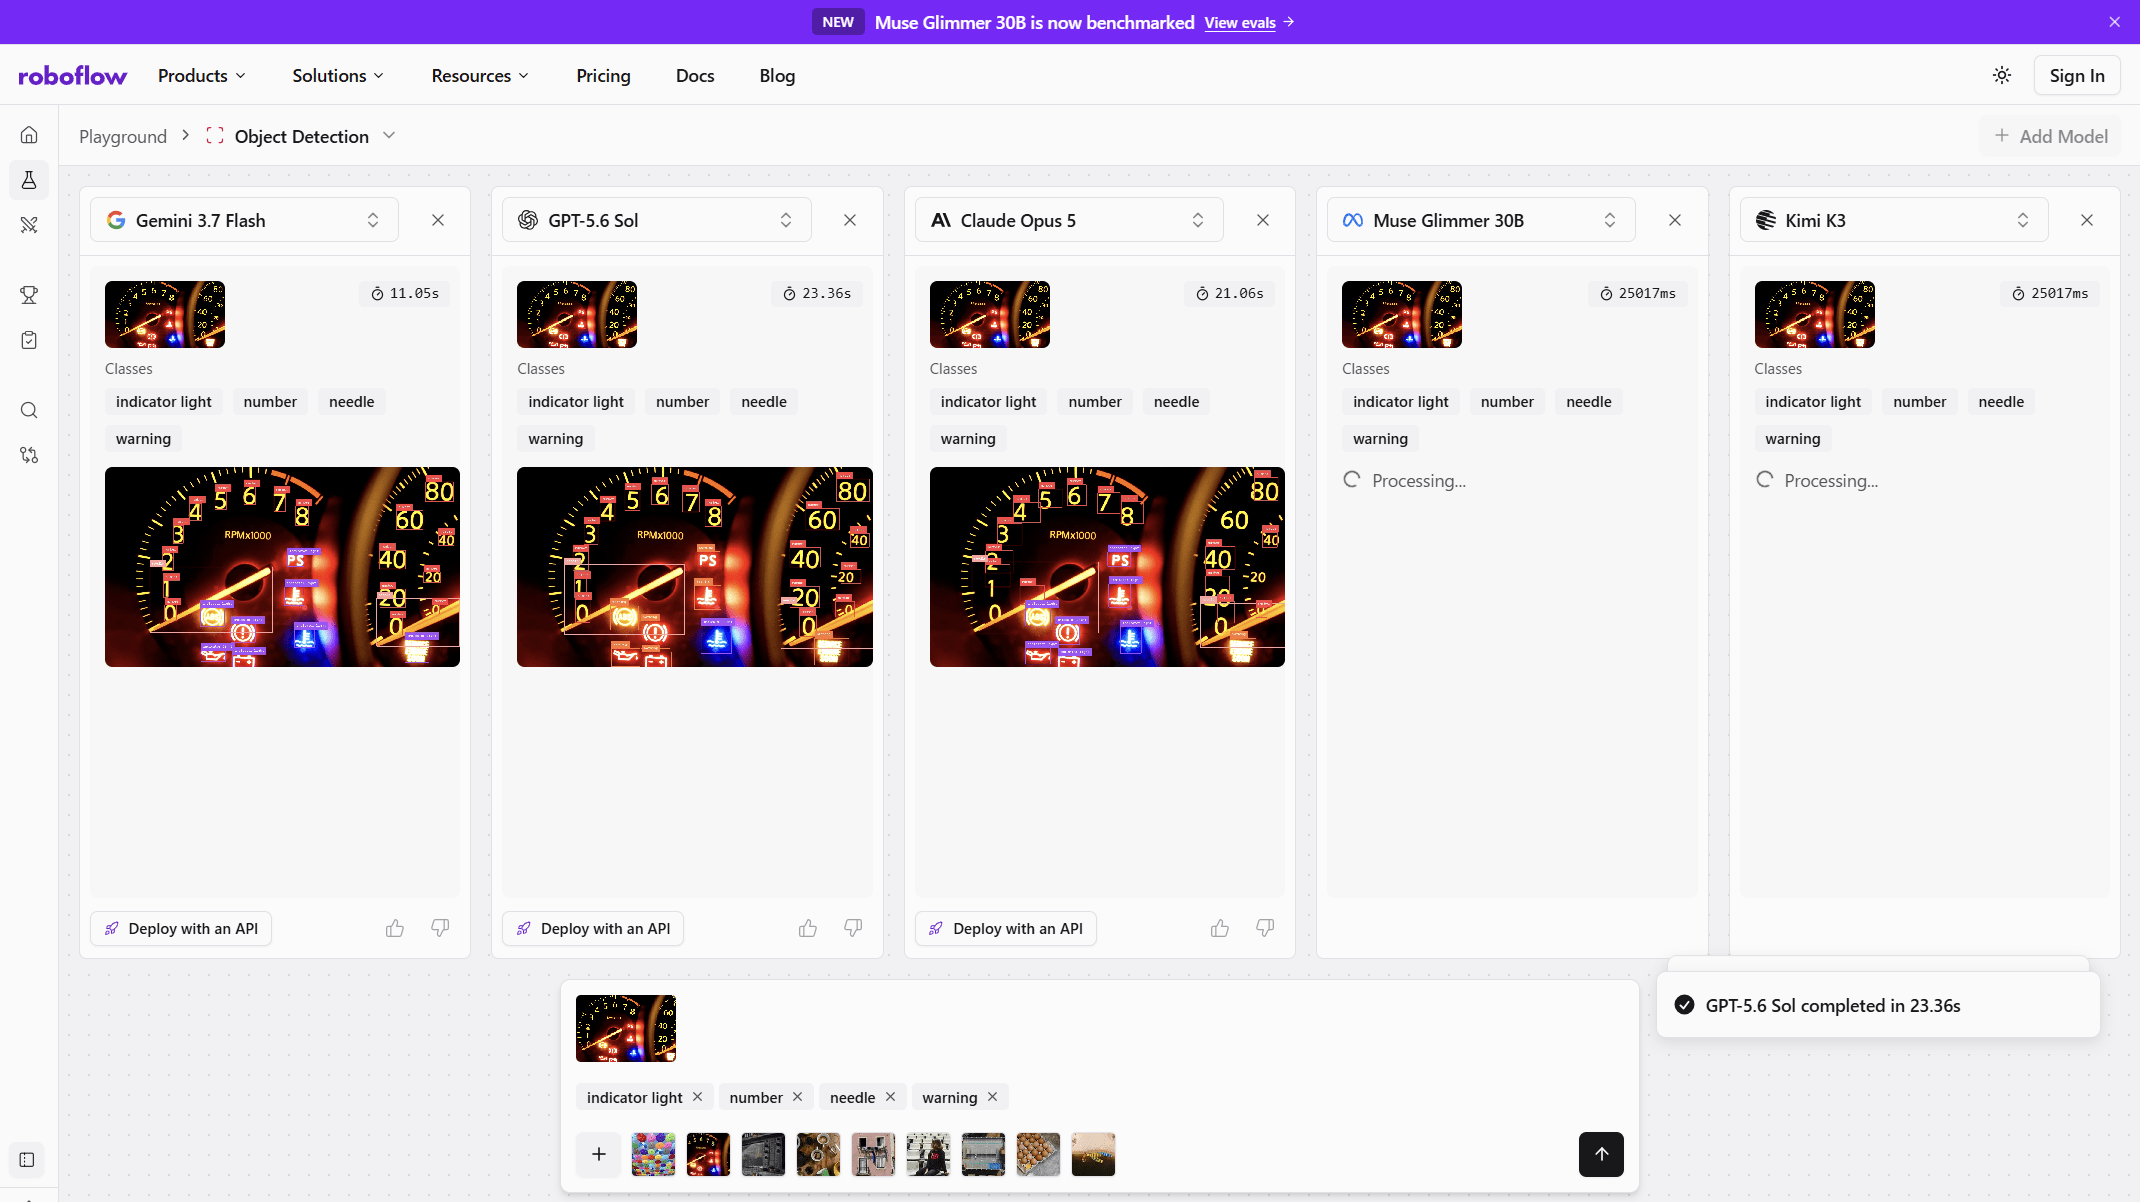Image resolution: width=2140 pixels, height=1202 pixels.
Task: Open the Muse Glimmer 30B model selector
Action: pos(1481,220)
